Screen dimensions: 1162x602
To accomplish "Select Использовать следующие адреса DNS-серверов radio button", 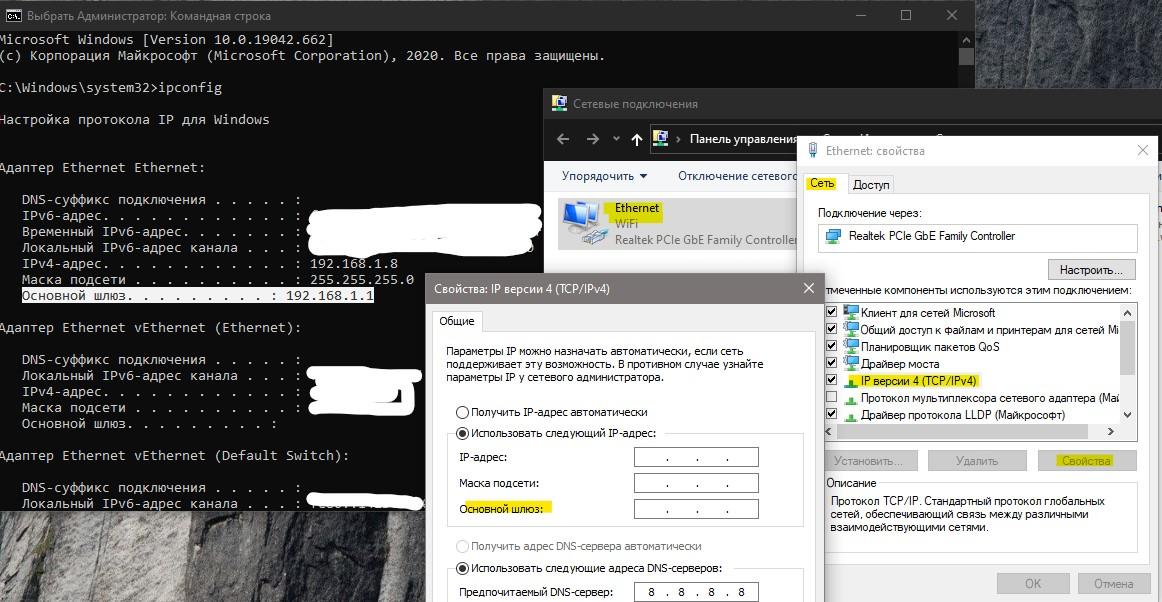I will (462, 569).
